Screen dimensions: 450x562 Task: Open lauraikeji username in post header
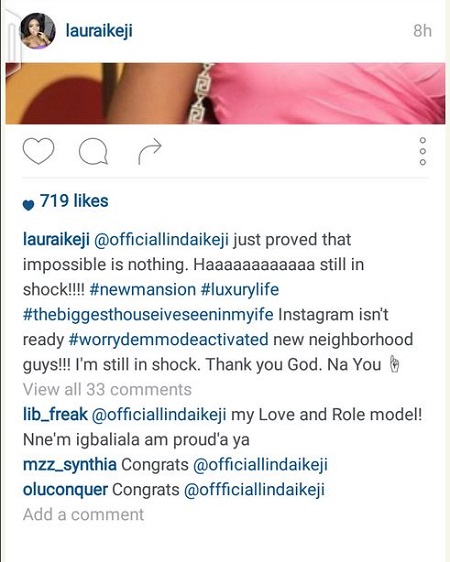tap(99, 31)
